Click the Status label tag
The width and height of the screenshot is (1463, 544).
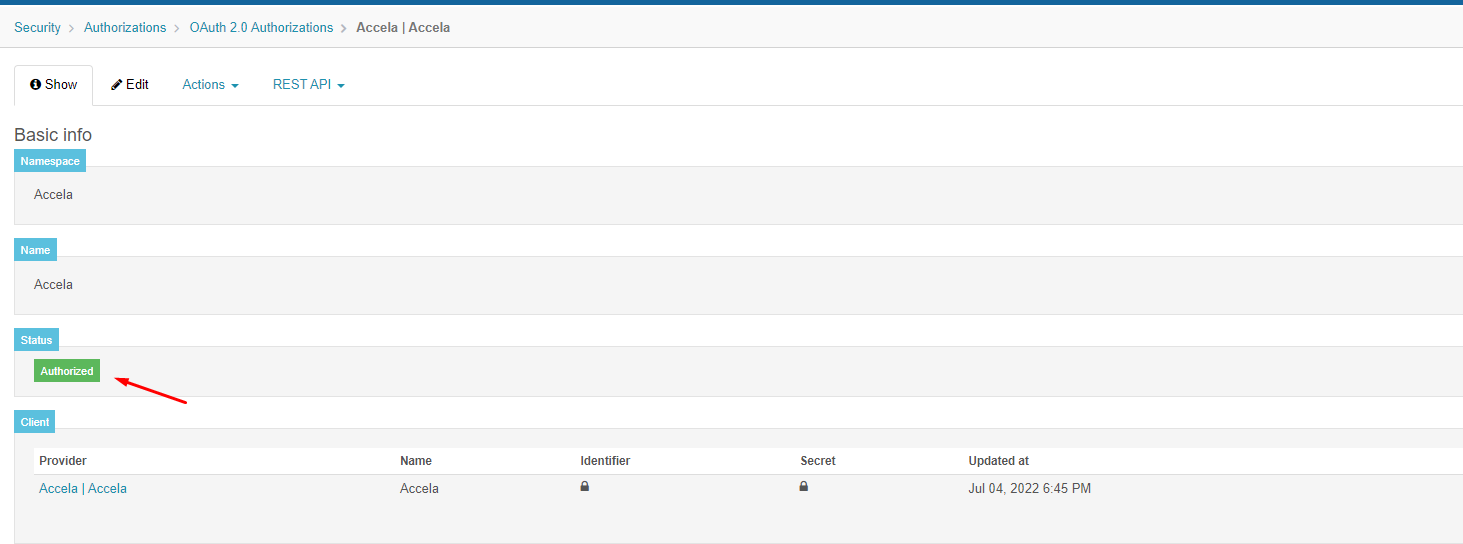click(36, 340)
